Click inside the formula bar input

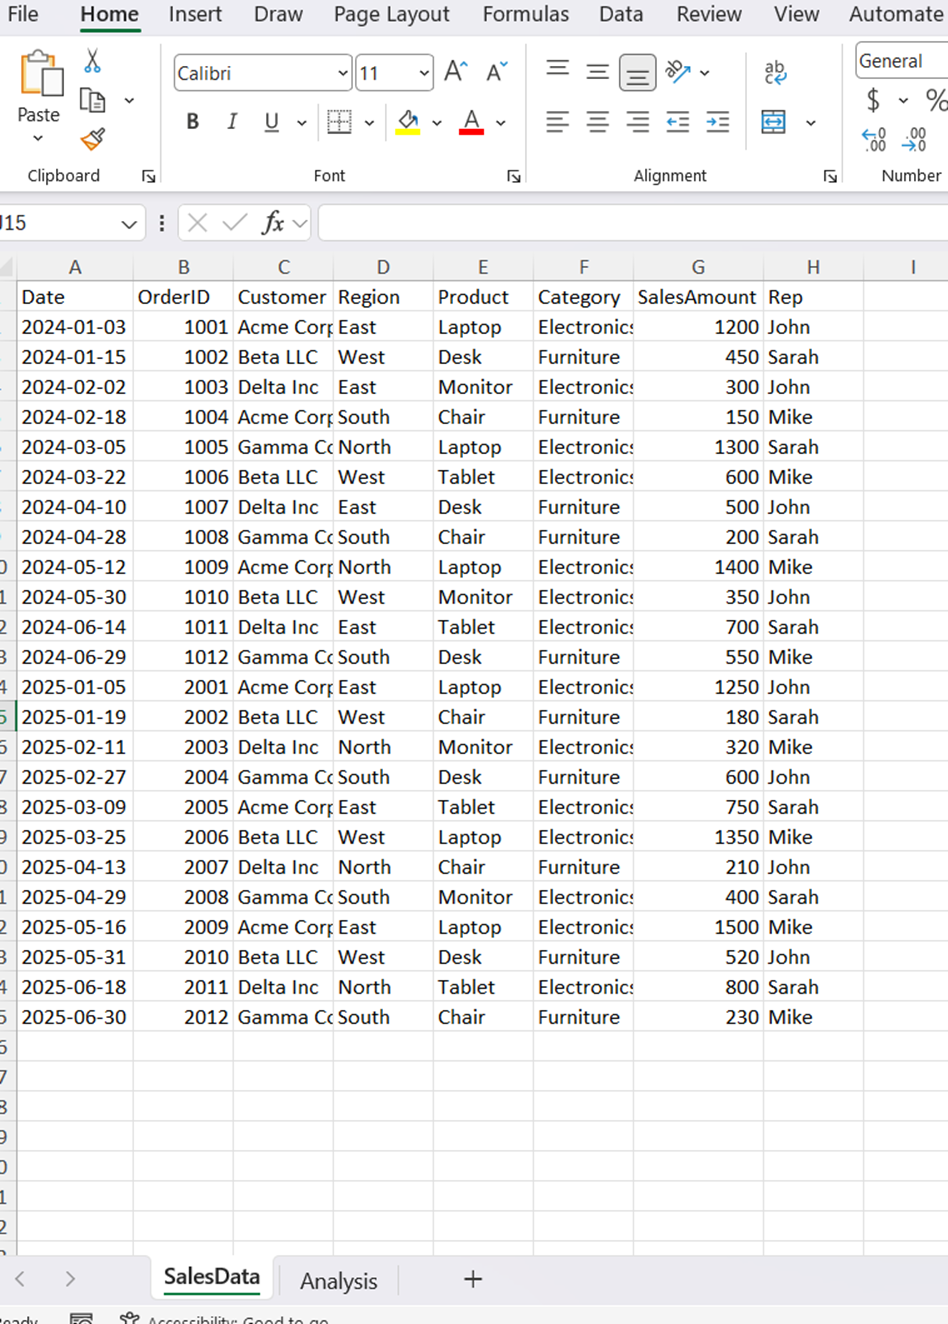[x=630, y=223]
